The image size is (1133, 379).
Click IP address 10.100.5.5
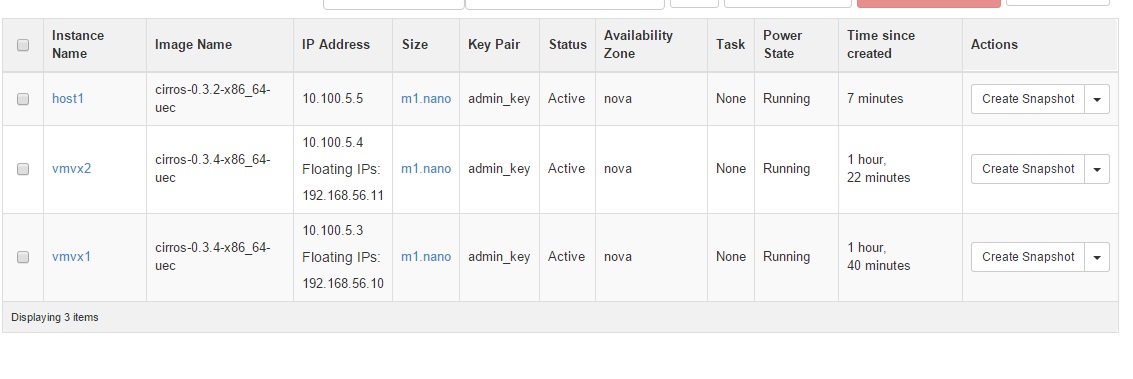coord(332,99)
